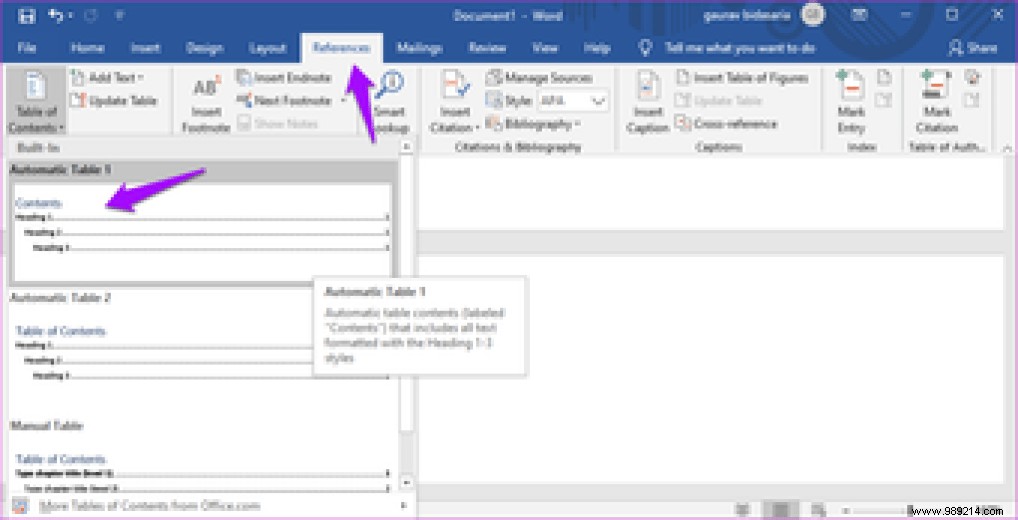The width and height of the screenshot is (1018, 520).
Task: Open the citation Style combo box
Action: coord(573,101)
